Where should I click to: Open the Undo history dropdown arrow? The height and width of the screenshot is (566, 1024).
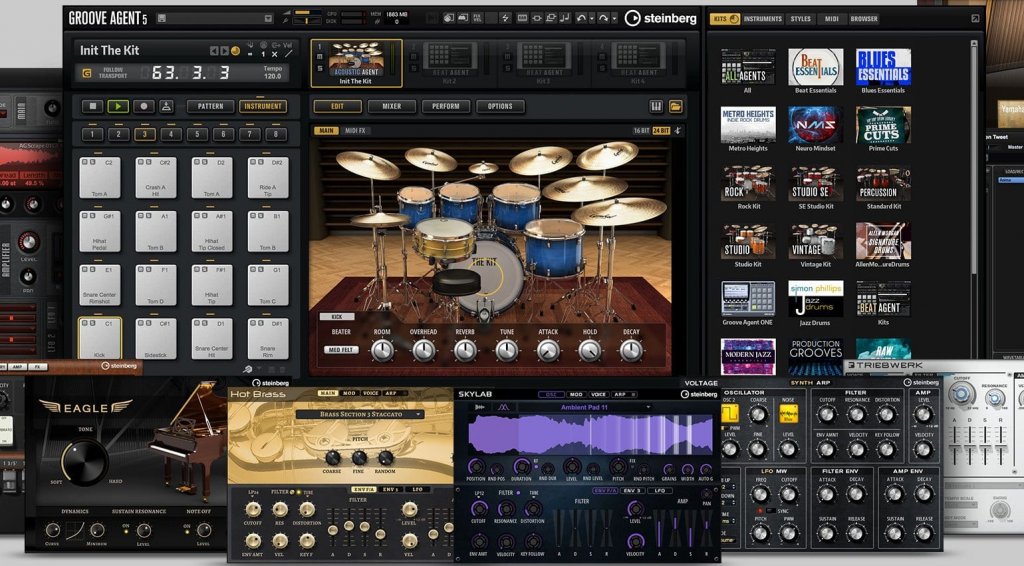592,18
